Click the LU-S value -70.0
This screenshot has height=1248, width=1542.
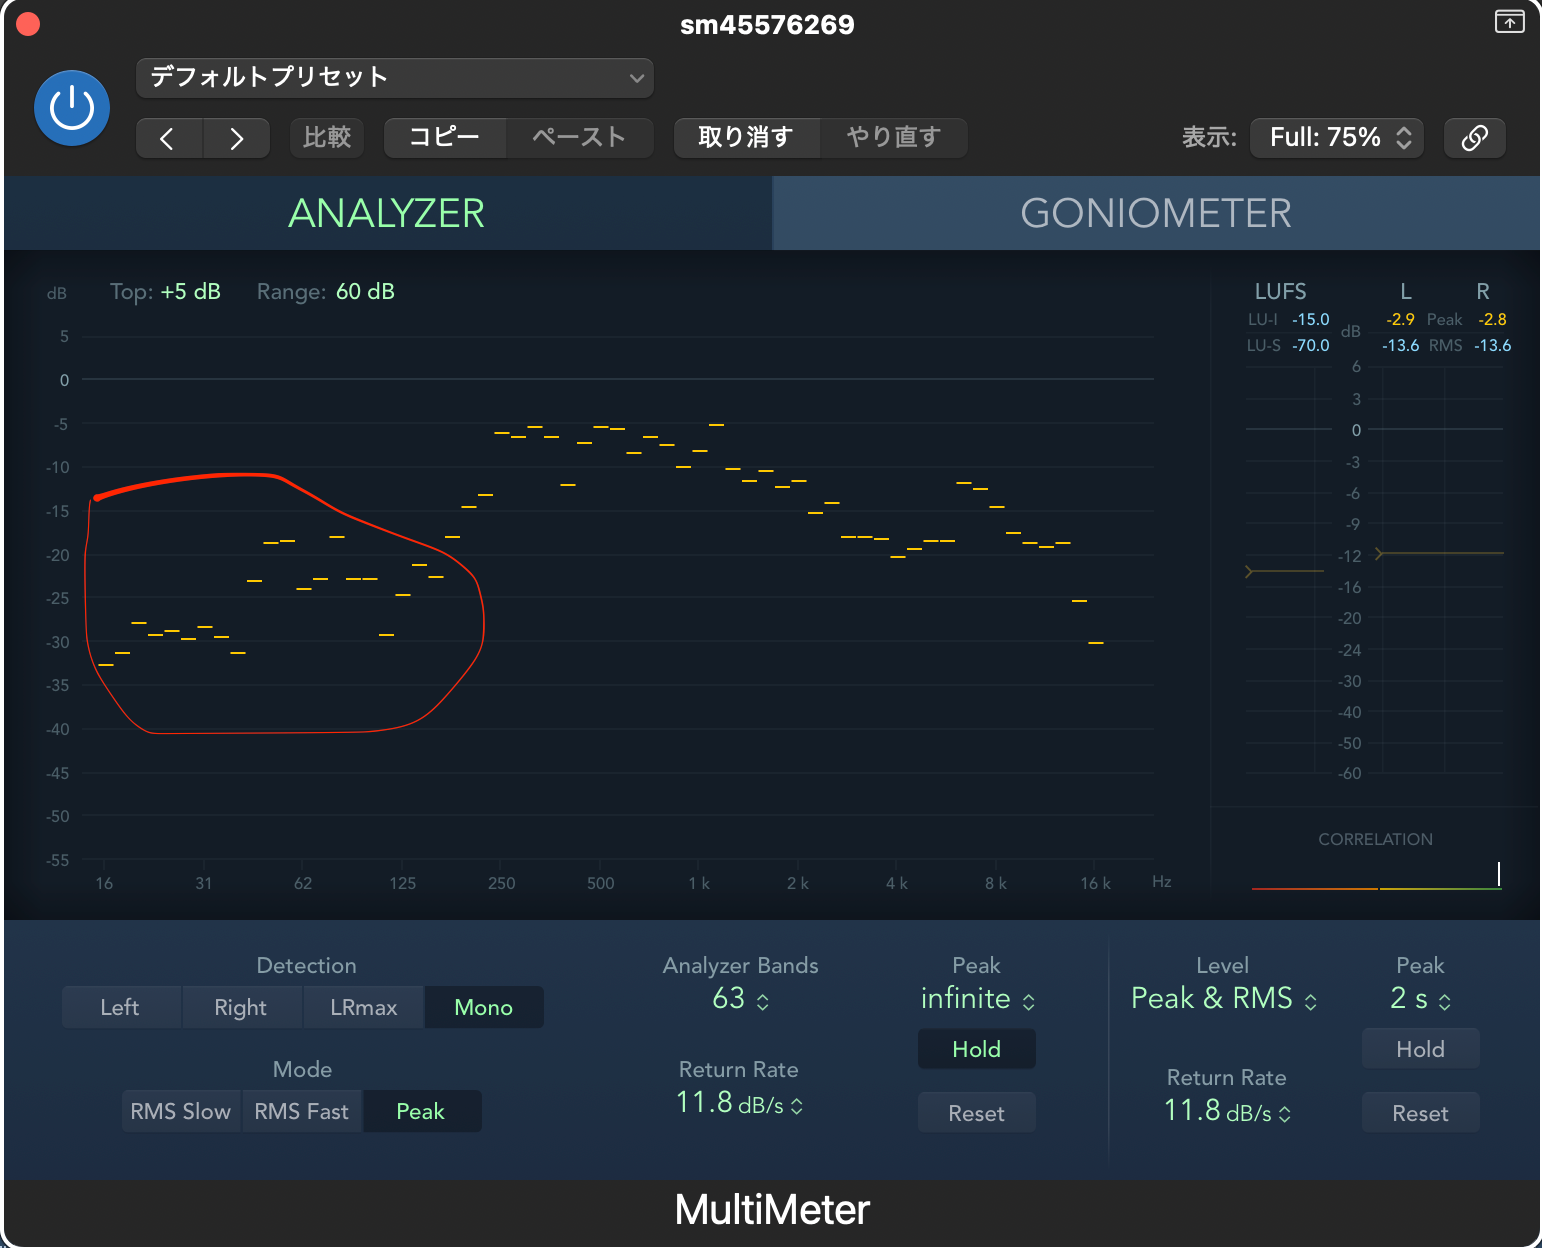[x=1311, y=346]
